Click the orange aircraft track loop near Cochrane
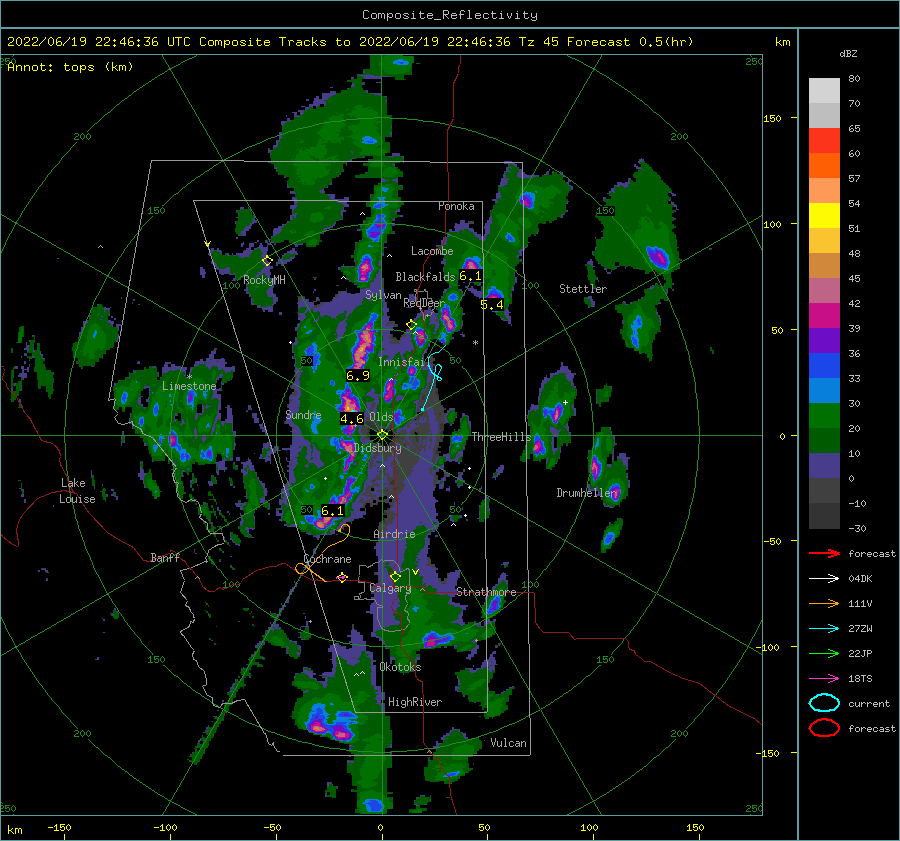This screenshot has height=841, width=900. pos(303,568)
